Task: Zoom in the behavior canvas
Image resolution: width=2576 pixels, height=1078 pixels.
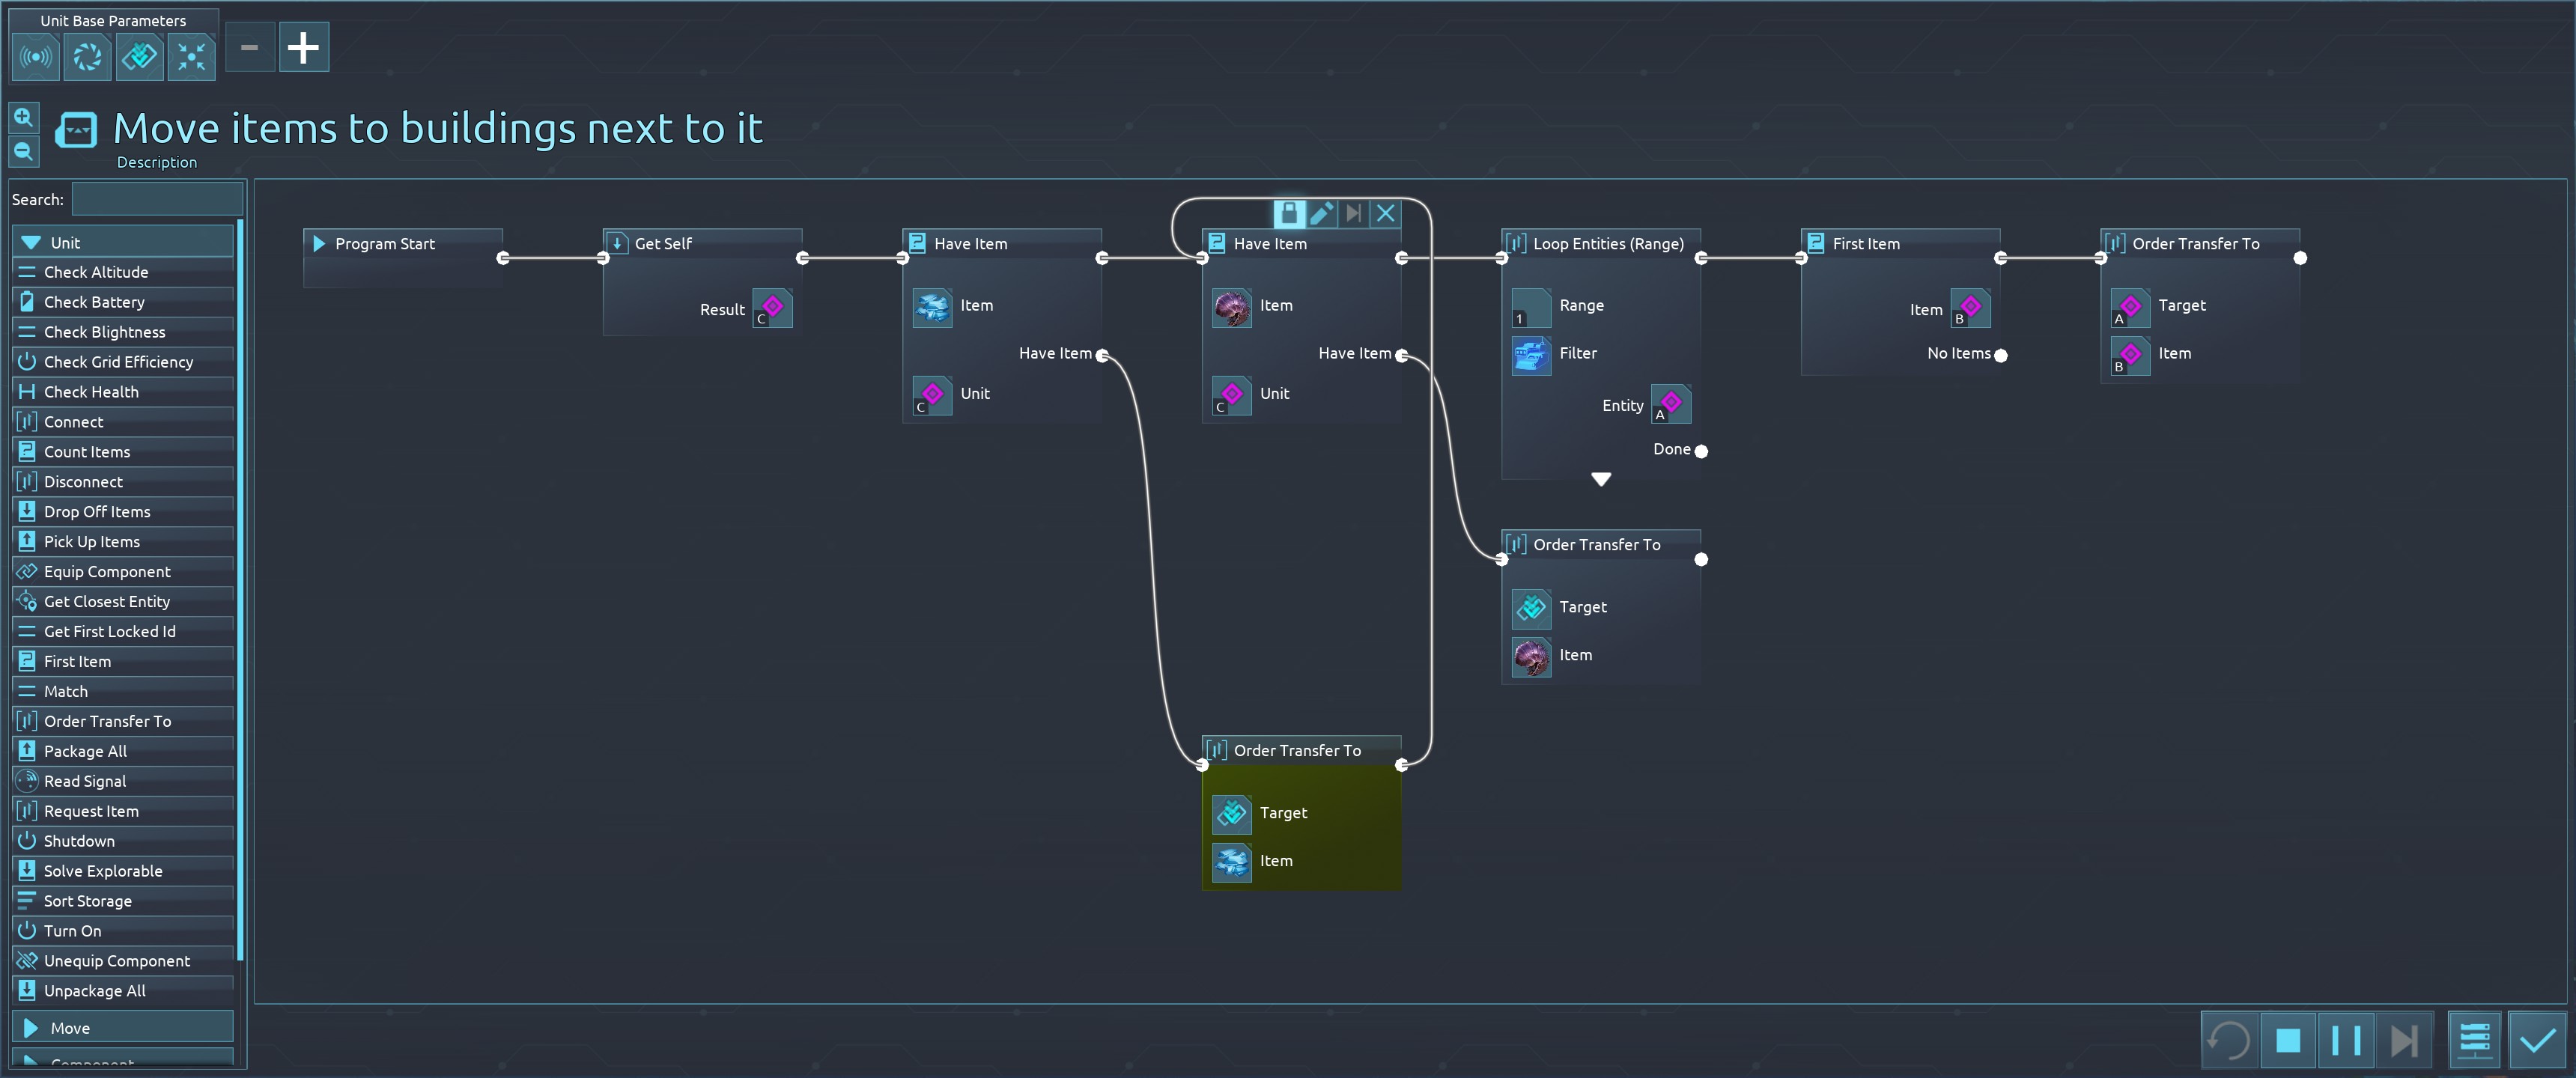Action: [24, 117]
